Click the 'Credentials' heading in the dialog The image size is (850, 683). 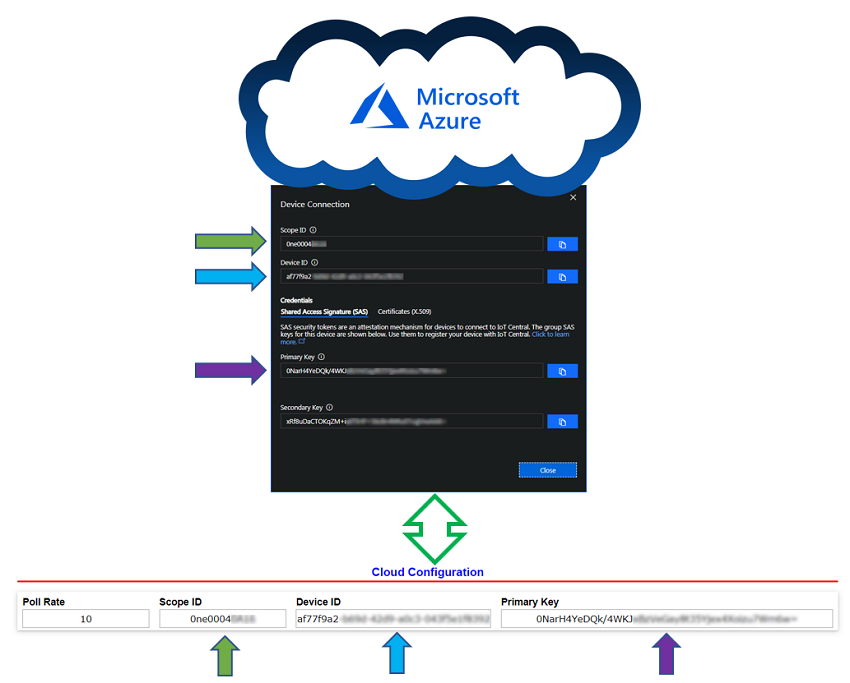pyautogui.click(x=297, y=300)
